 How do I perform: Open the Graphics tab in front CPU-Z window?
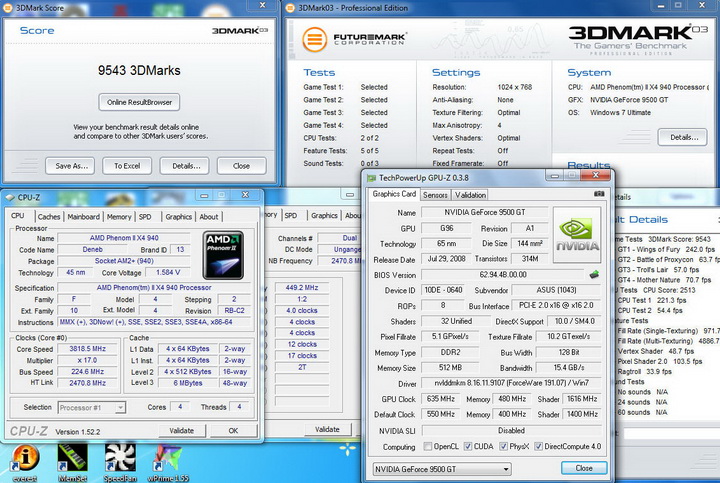tap(179, 217)
